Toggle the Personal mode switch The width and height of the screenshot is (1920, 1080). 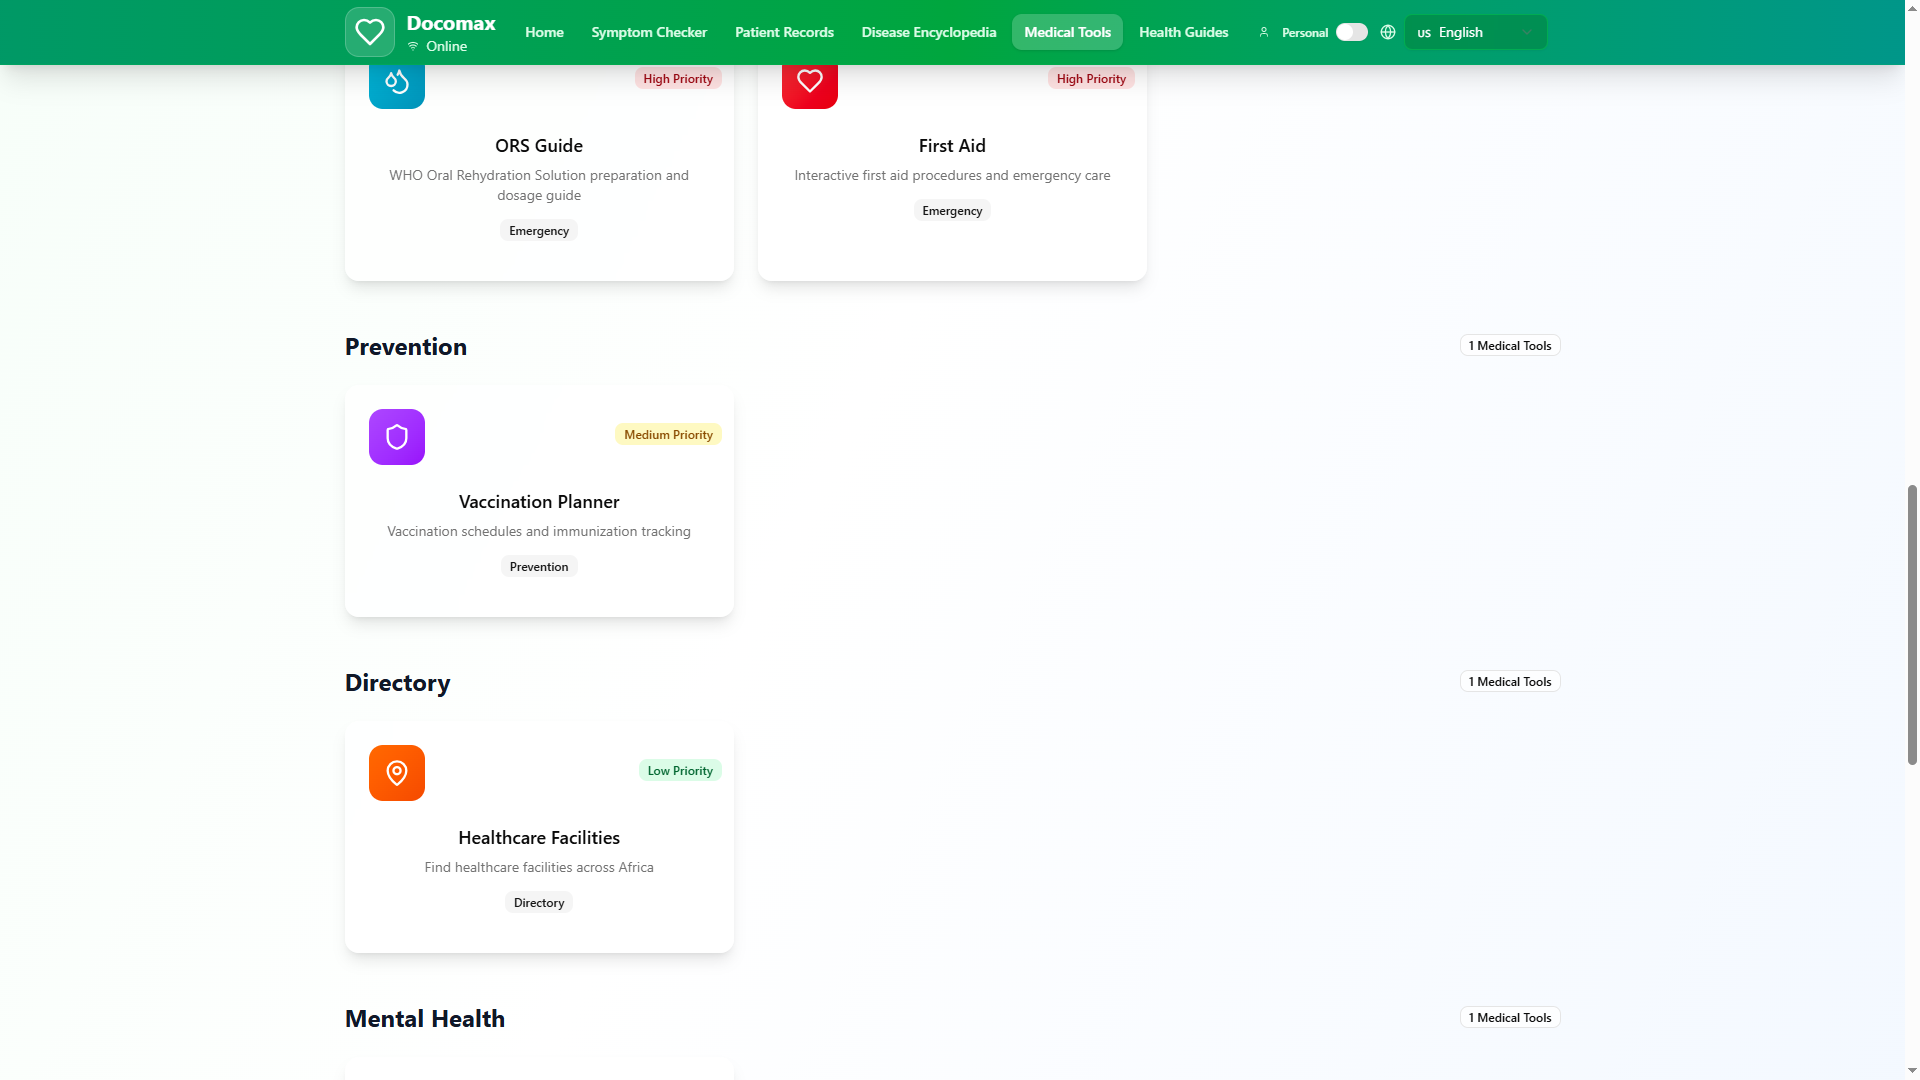point(1351,32)
